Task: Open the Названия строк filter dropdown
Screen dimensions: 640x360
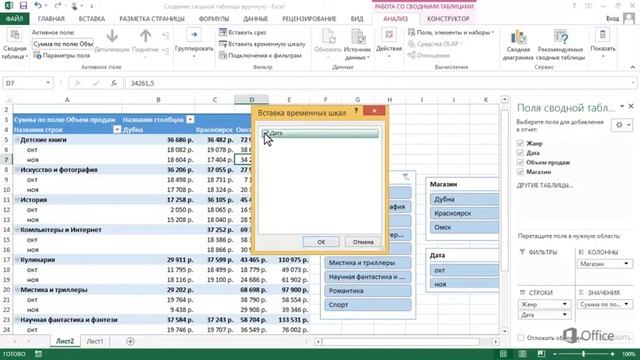Action: pos(117,130)
